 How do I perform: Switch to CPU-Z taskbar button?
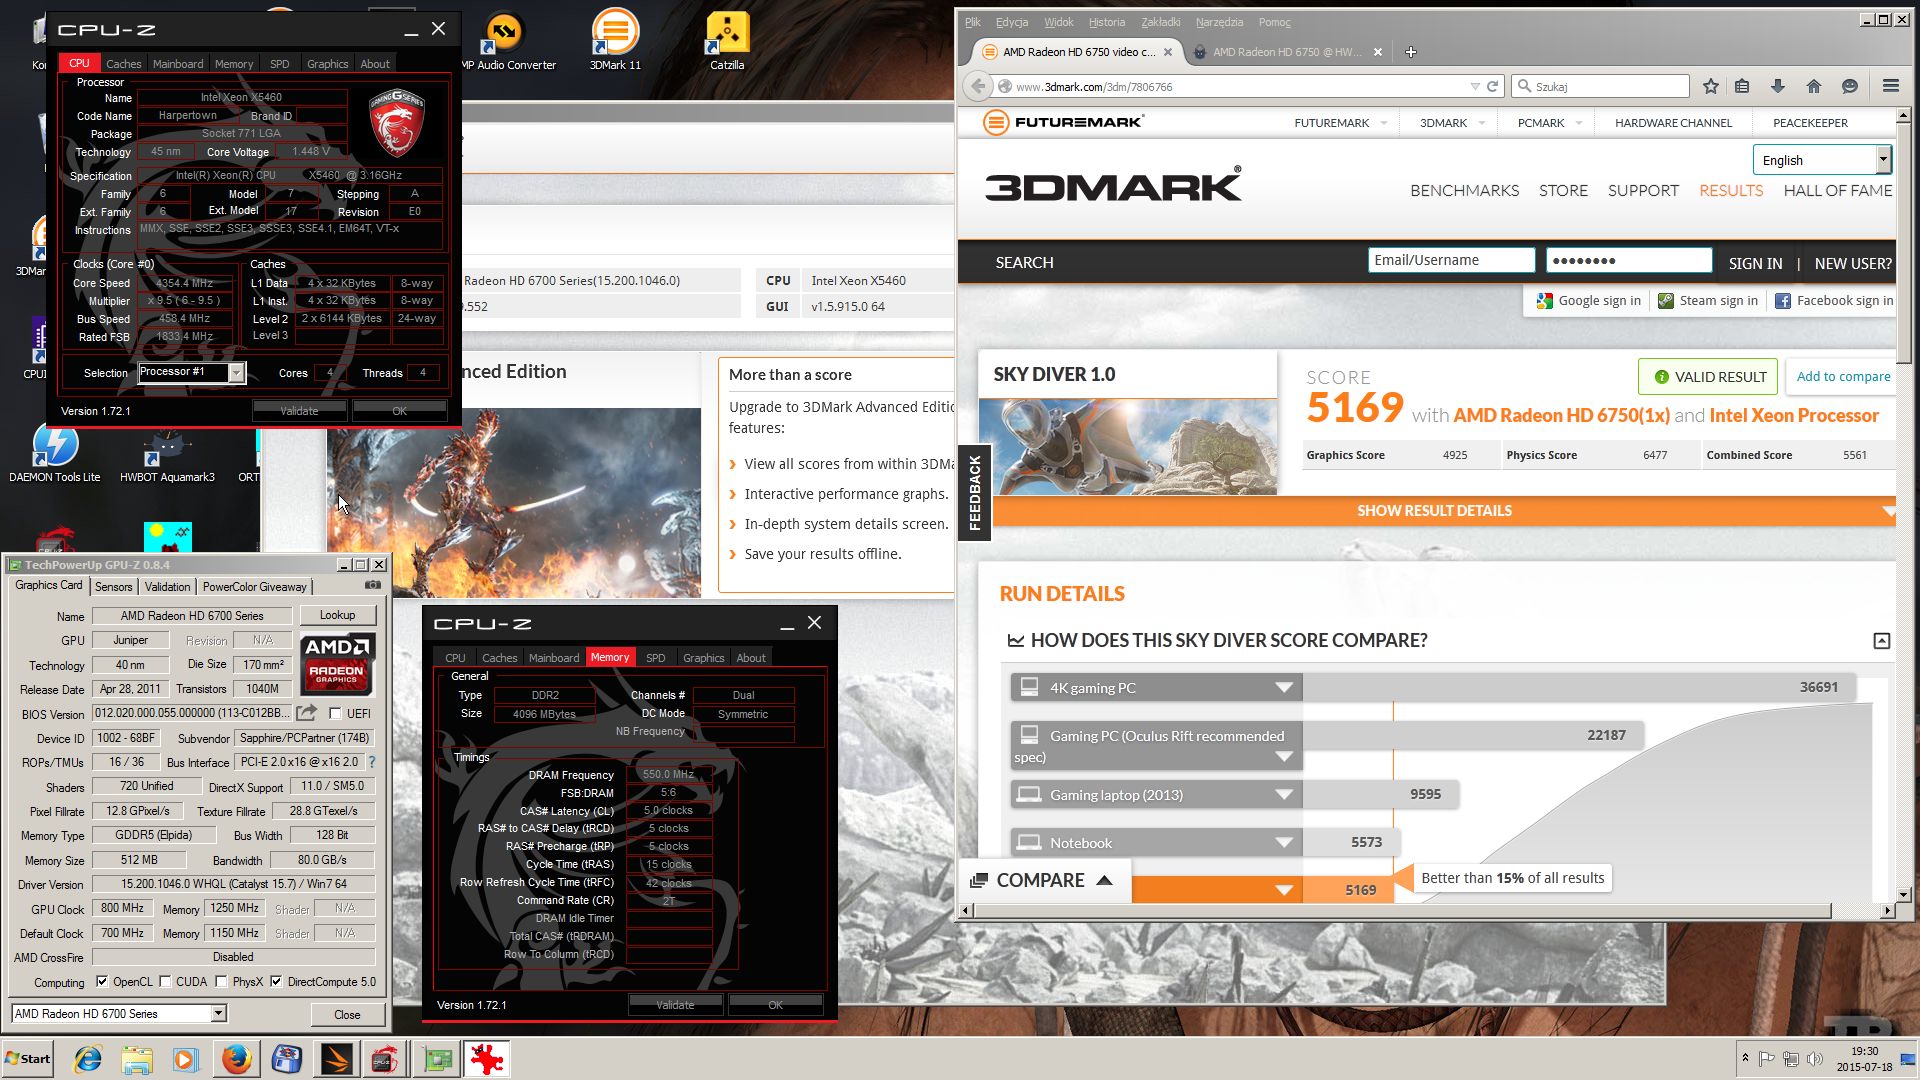pos(387,1059)
